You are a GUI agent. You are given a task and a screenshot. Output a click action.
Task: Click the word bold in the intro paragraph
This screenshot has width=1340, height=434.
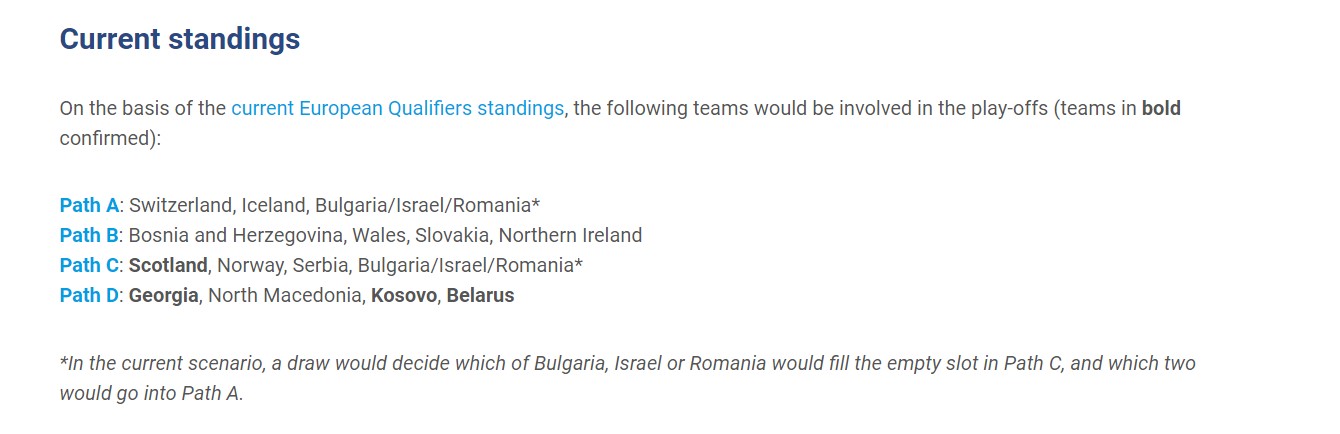click(x=1161, y=108)
